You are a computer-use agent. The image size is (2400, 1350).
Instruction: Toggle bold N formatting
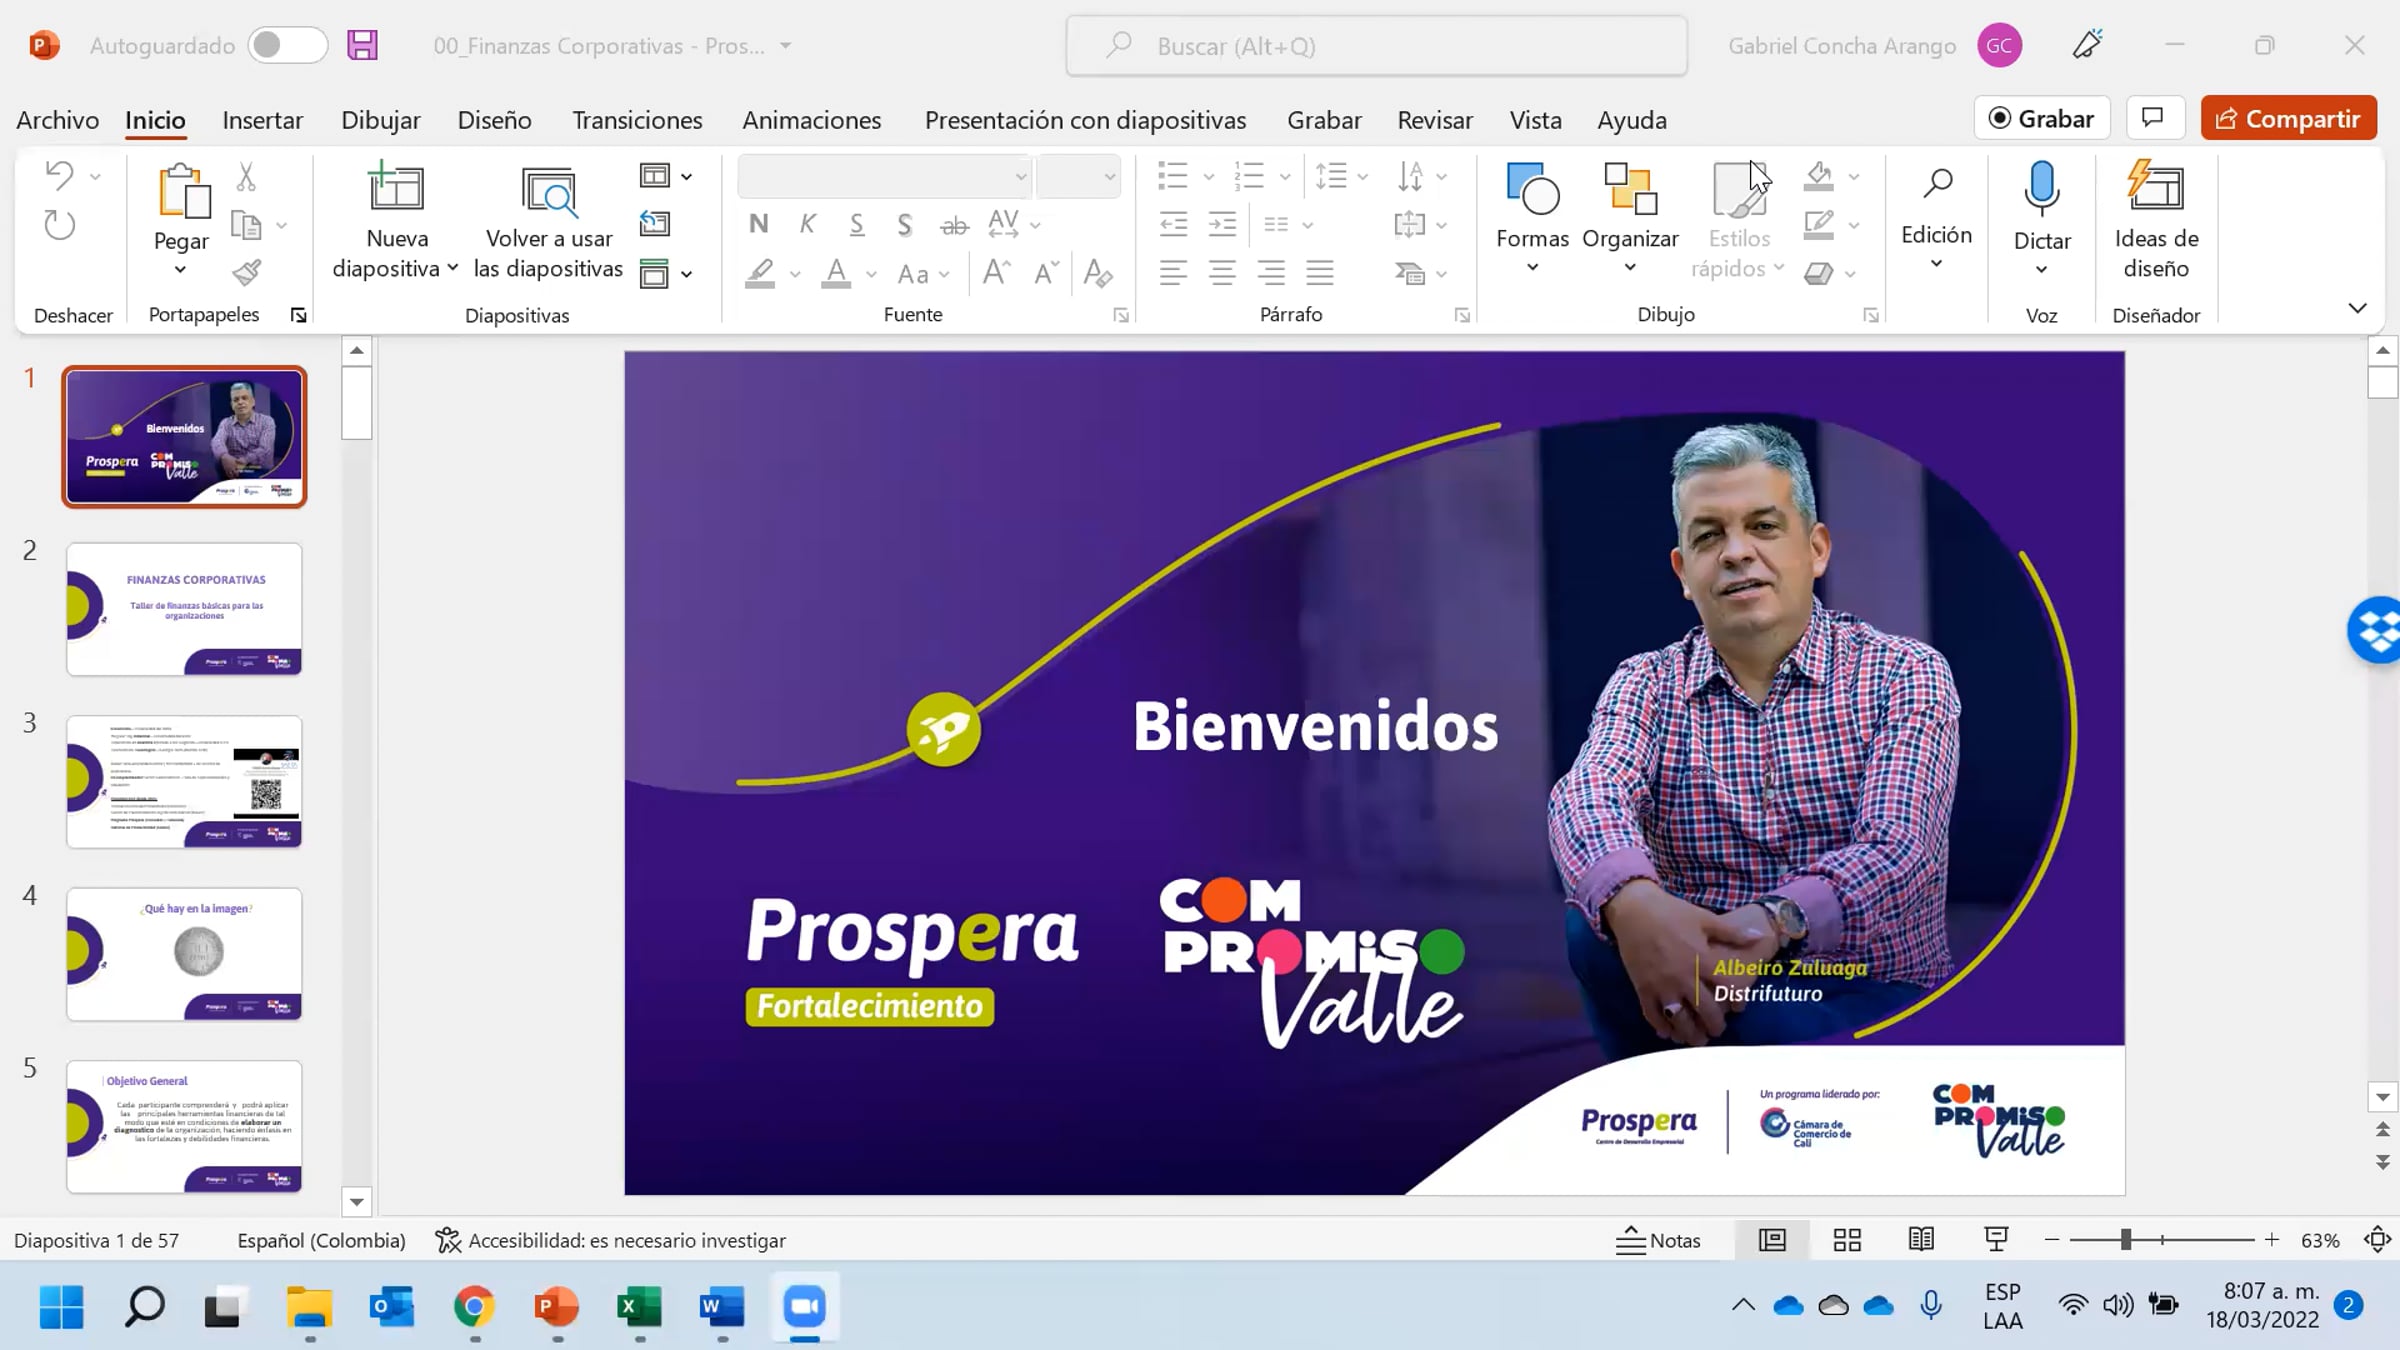759,224
